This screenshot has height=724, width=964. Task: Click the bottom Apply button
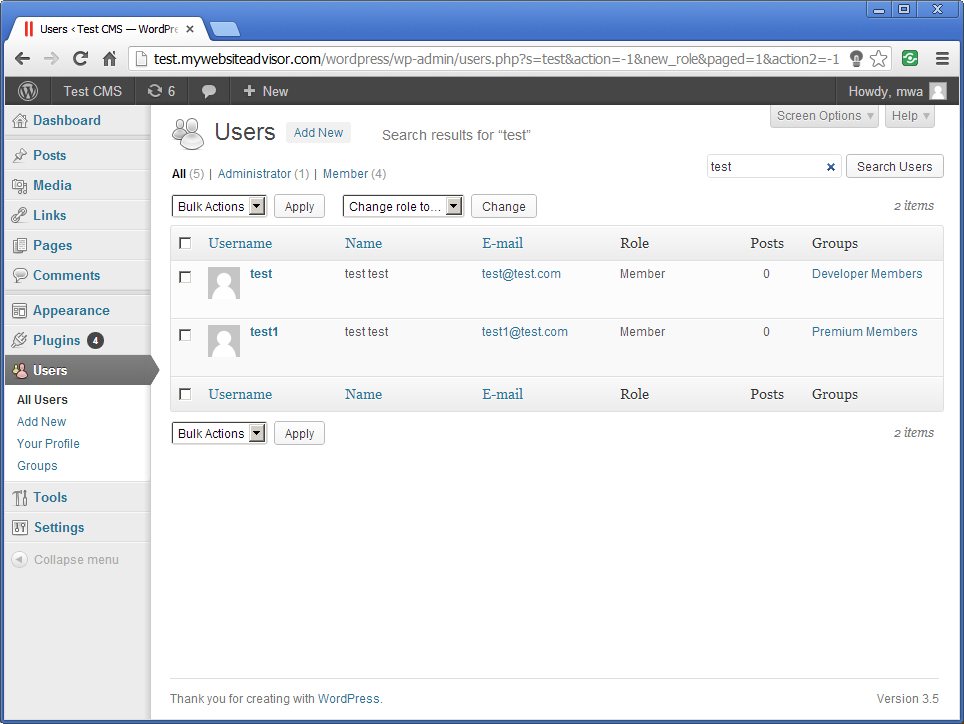[299, 433]
